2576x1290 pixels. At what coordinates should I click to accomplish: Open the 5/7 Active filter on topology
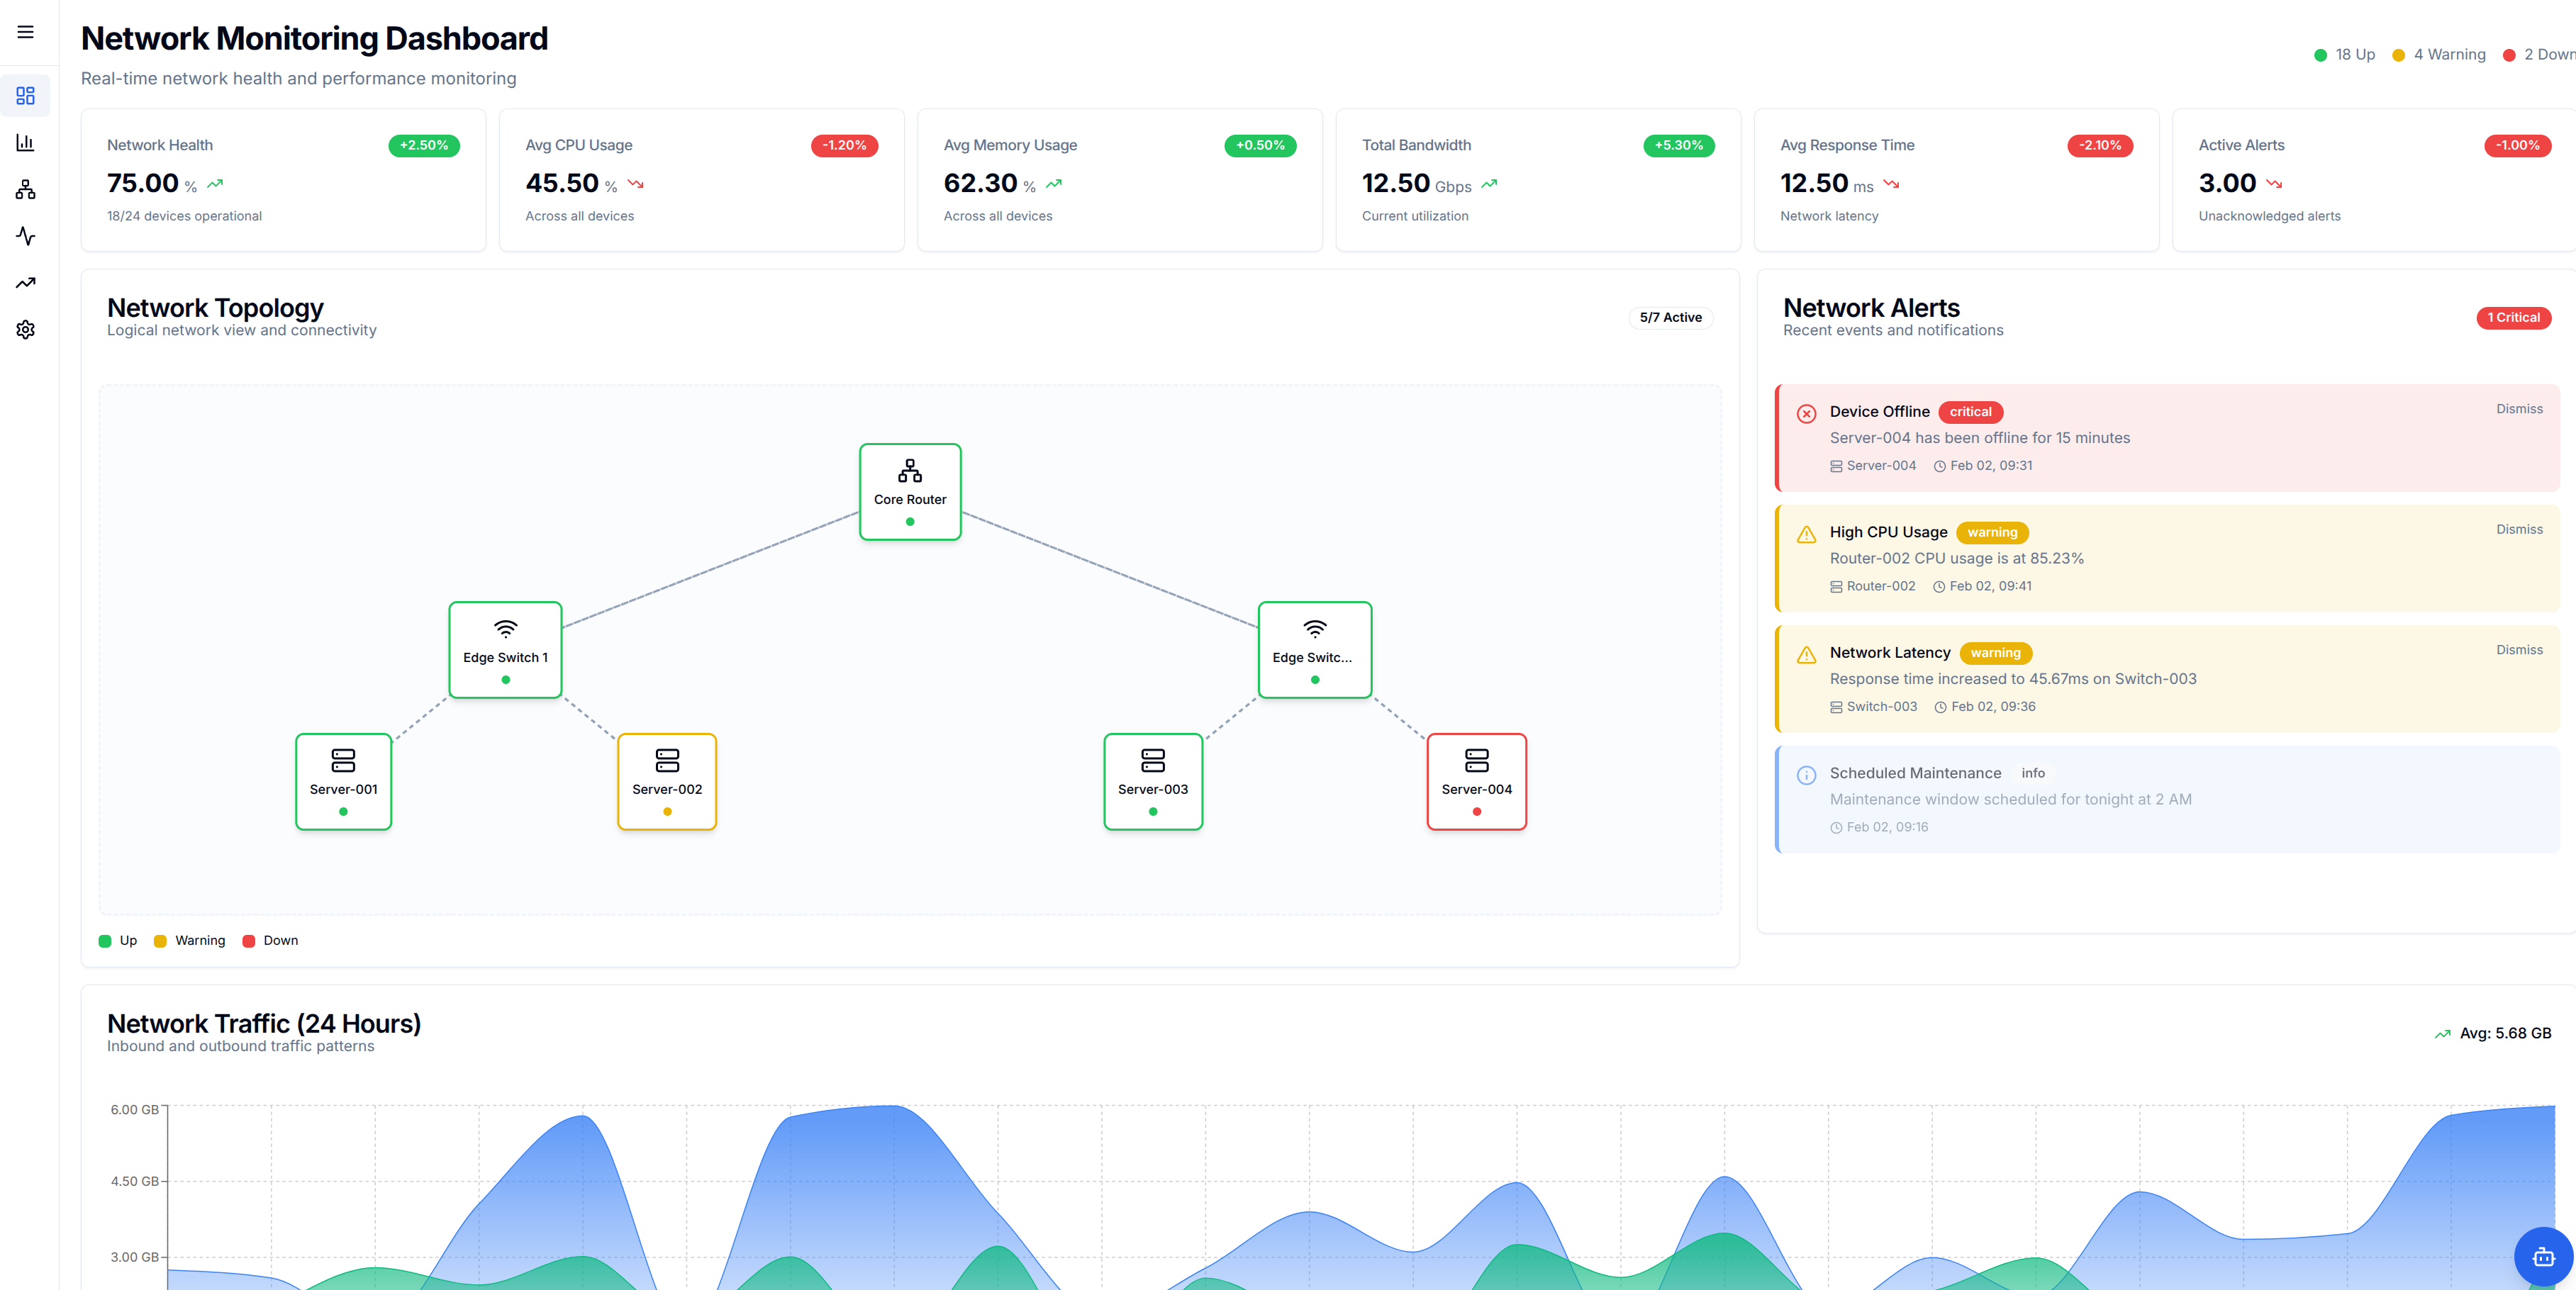1670,317
